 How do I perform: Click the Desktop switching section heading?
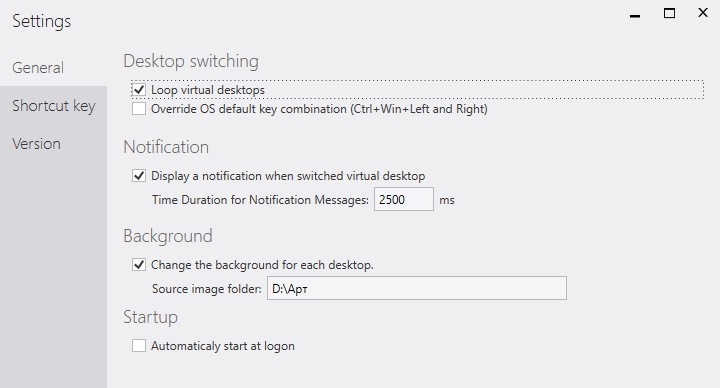pyautogui.click(x=191, y=61)
